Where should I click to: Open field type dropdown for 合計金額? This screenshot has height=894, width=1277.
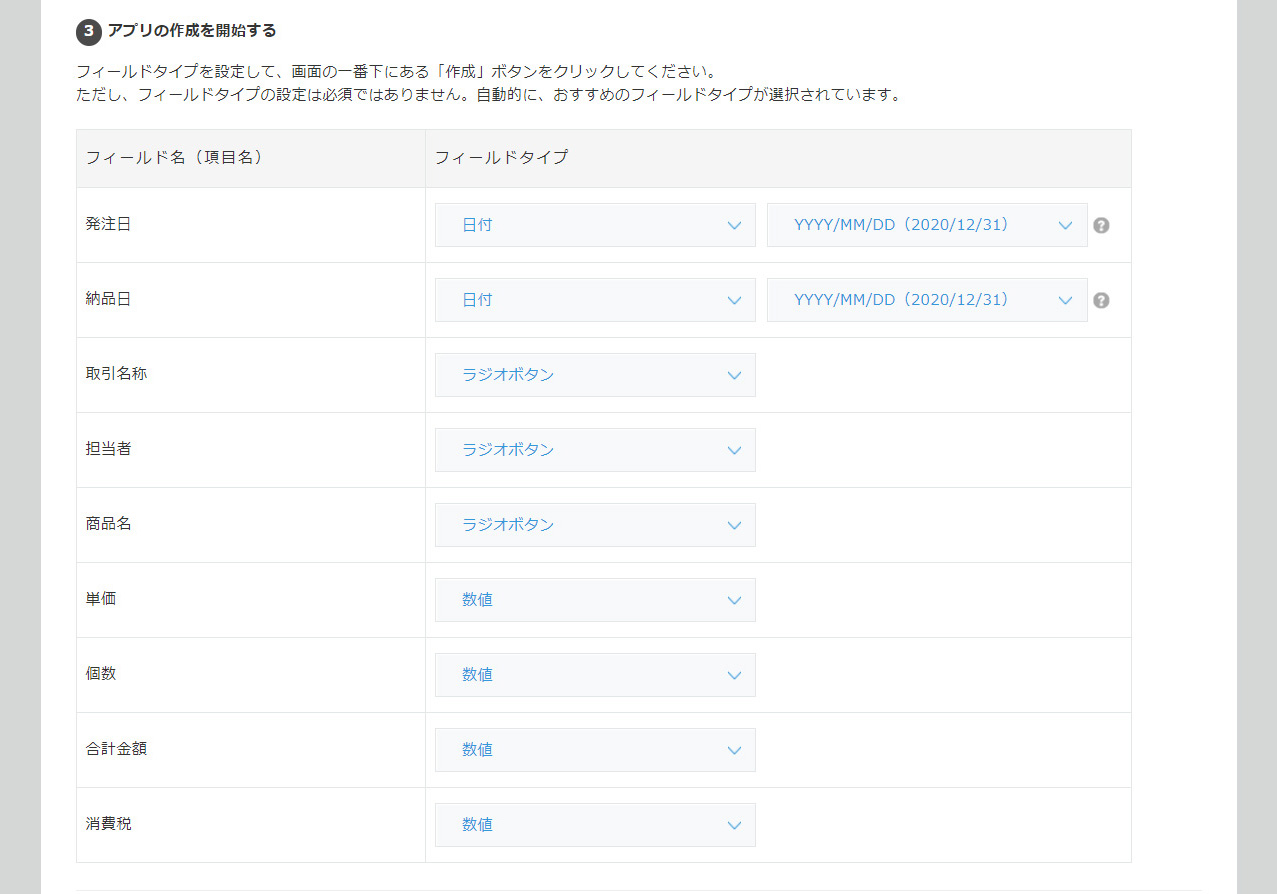[595, 750]
